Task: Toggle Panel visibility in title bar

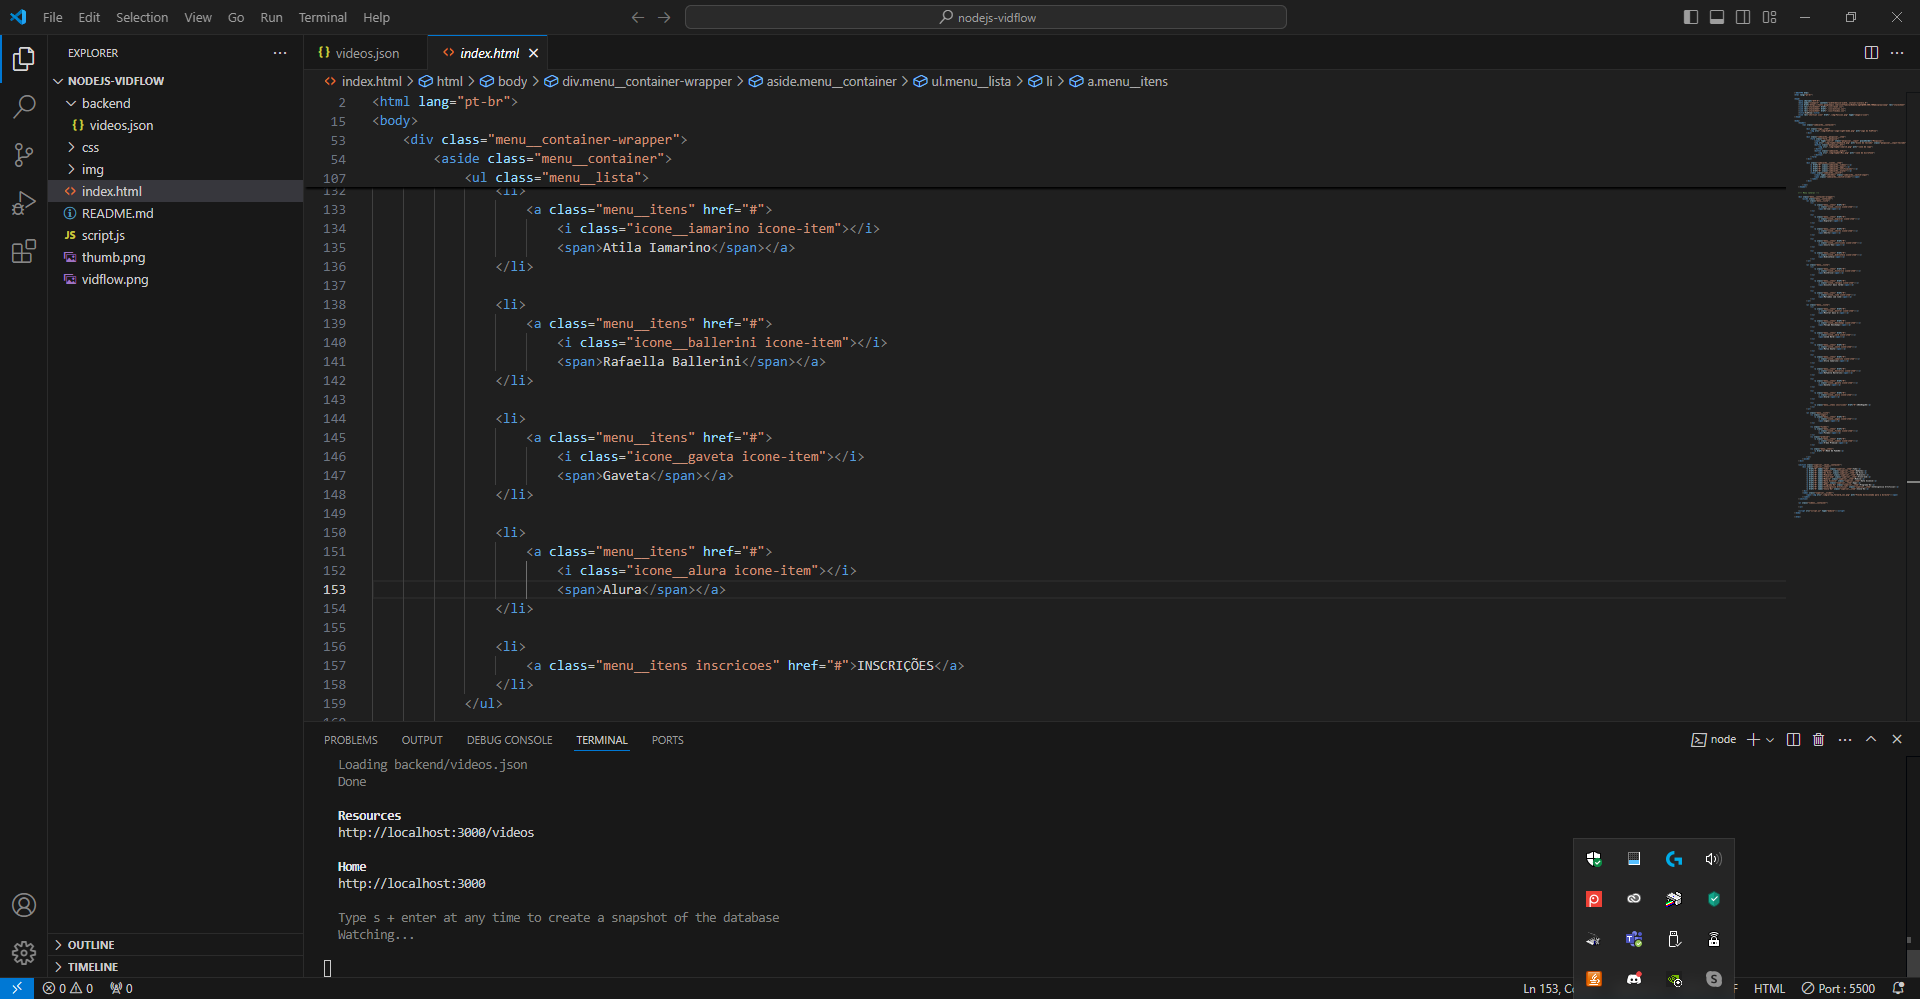Action: click(x=1717, y=17)
